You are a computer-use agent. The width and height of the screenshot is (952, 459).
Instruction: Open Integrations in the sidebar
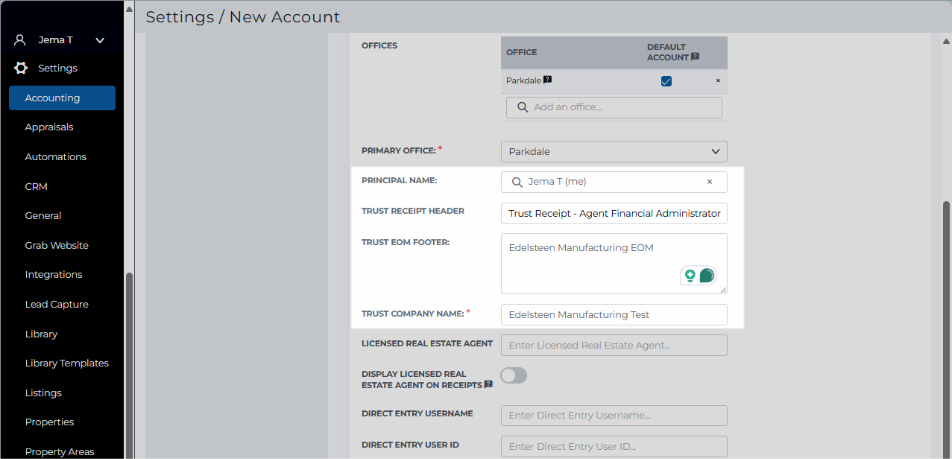(53, 274)
